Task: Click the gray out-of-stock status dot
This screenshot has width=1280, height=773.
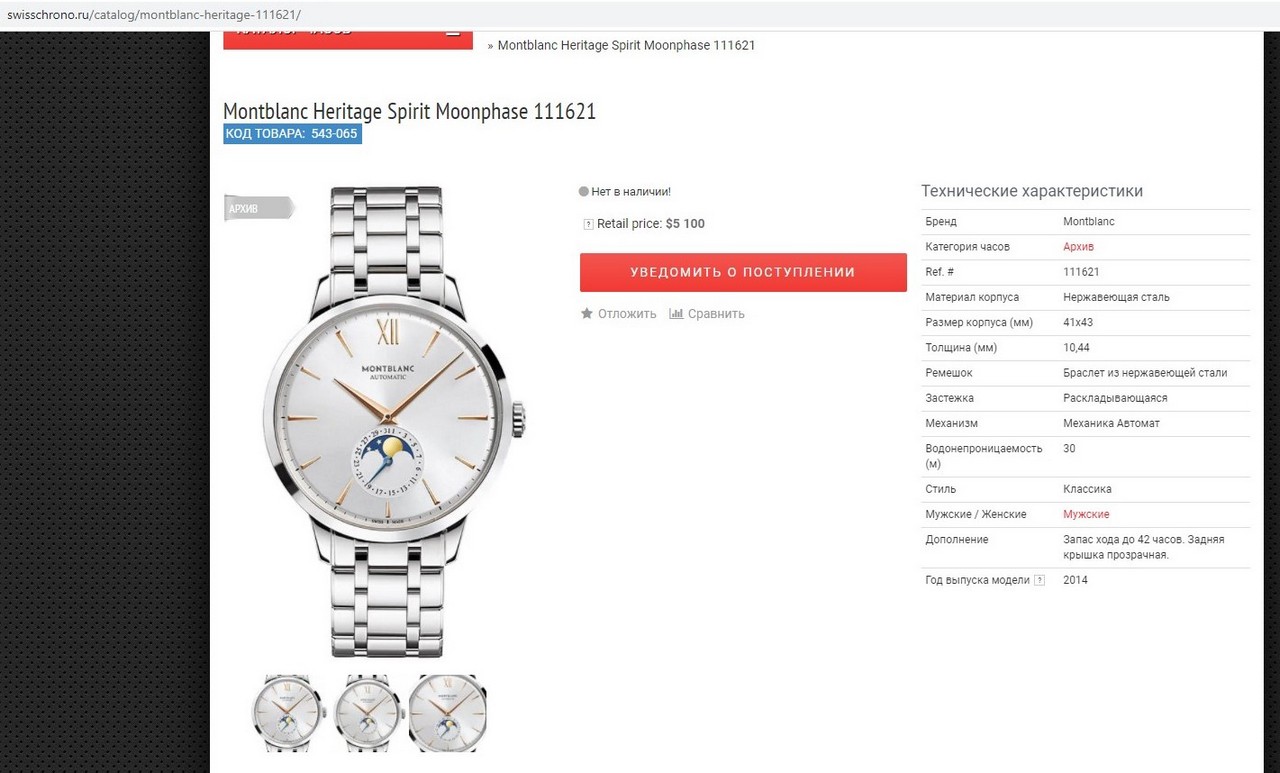Action: click(x=584, y=191)
